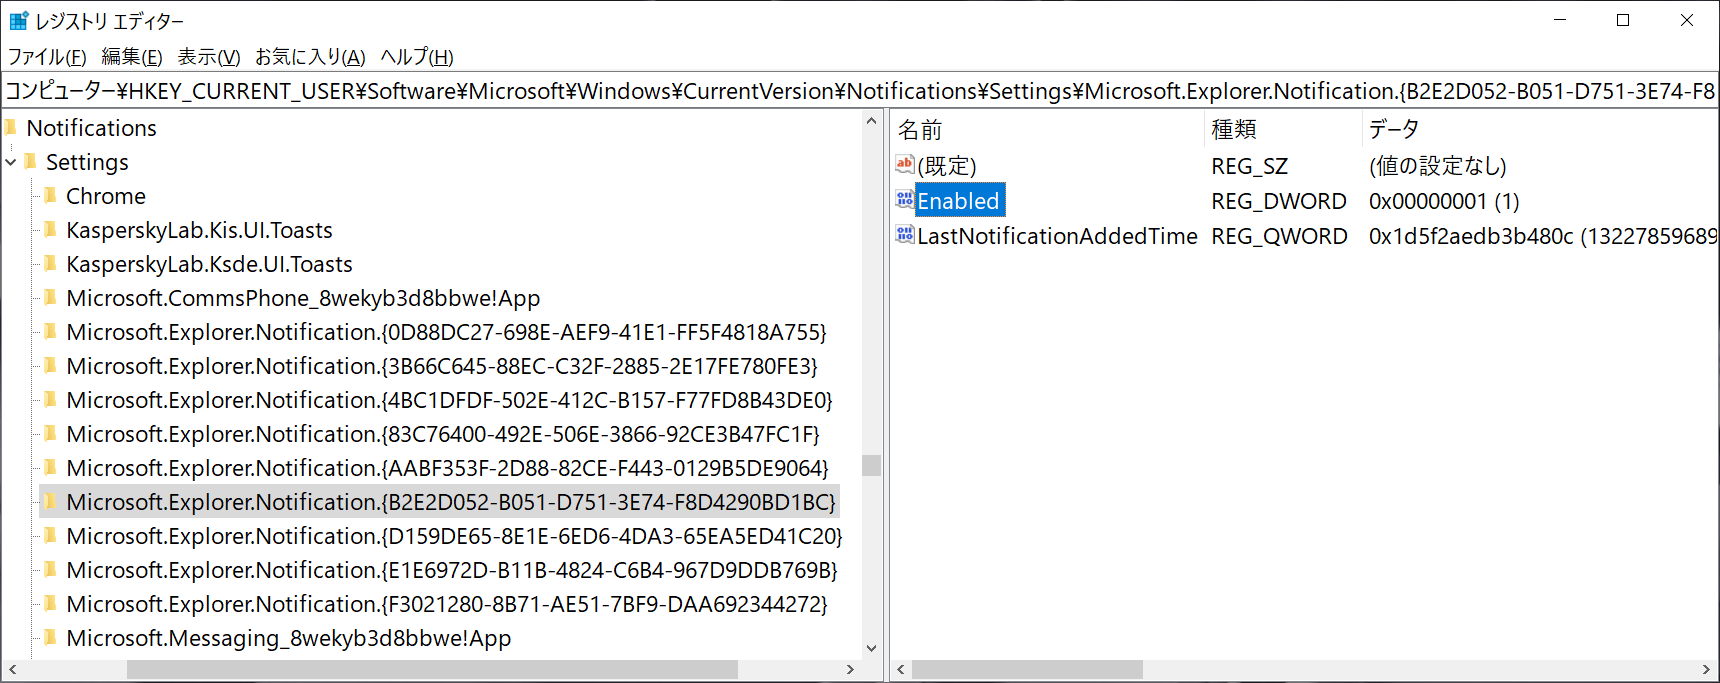
Task: Click the LastNotificationAddedTime QWORD value icon
Action: pos(905,234)
